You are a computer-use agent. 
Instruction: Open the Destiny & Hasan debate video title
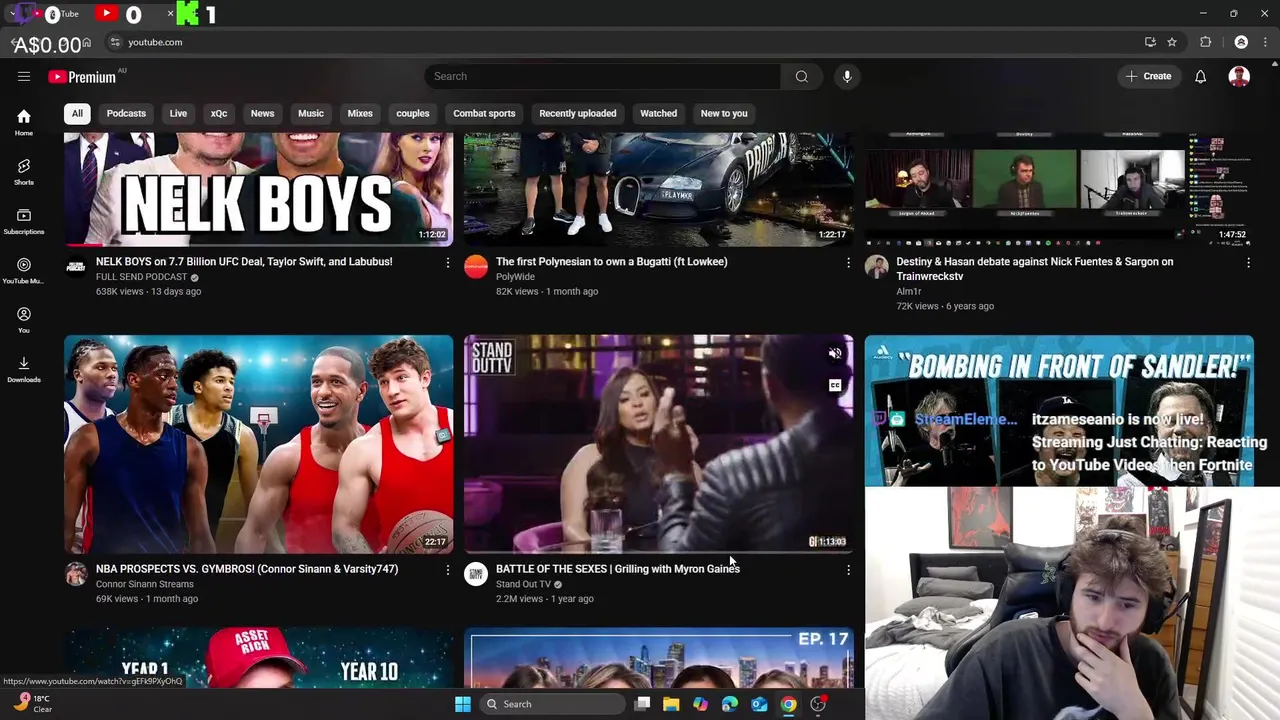[x=1035, y=269]
